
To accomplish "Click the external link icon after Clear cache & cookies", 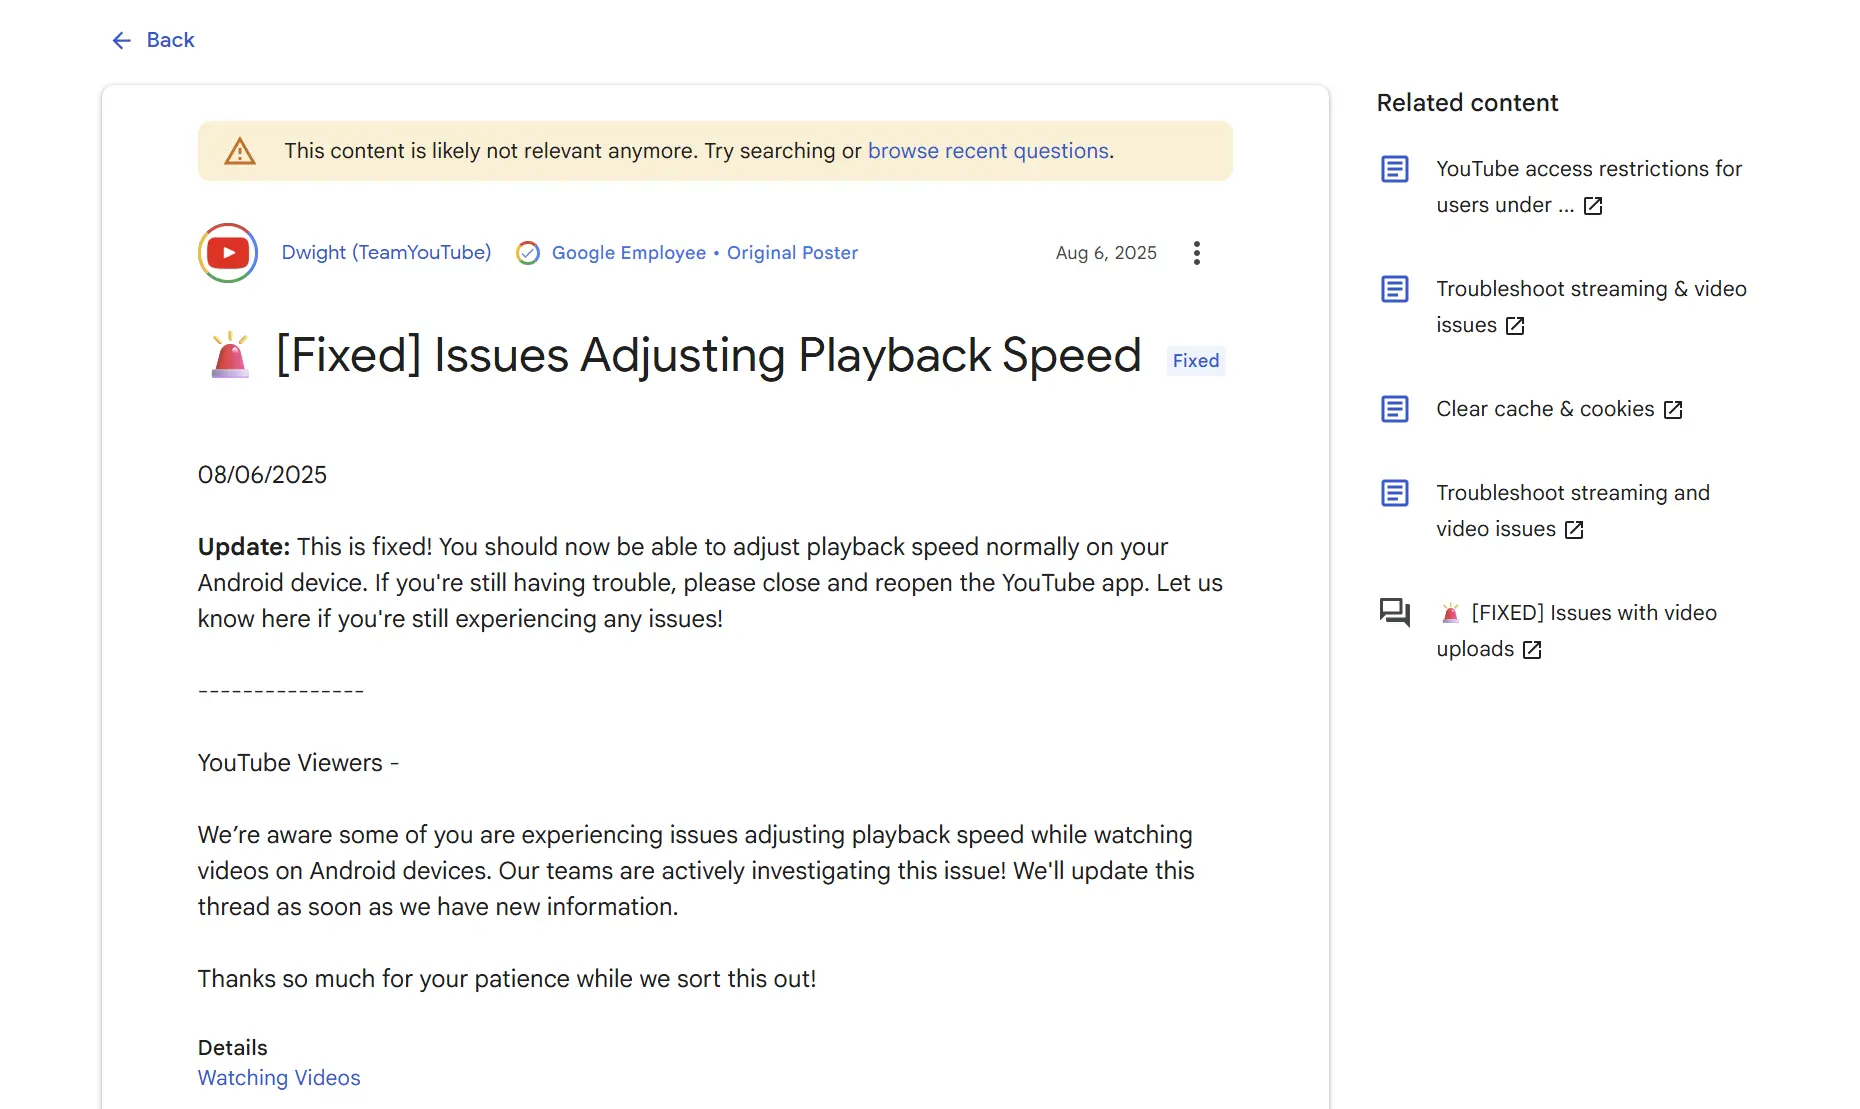I will point(1673,410).
